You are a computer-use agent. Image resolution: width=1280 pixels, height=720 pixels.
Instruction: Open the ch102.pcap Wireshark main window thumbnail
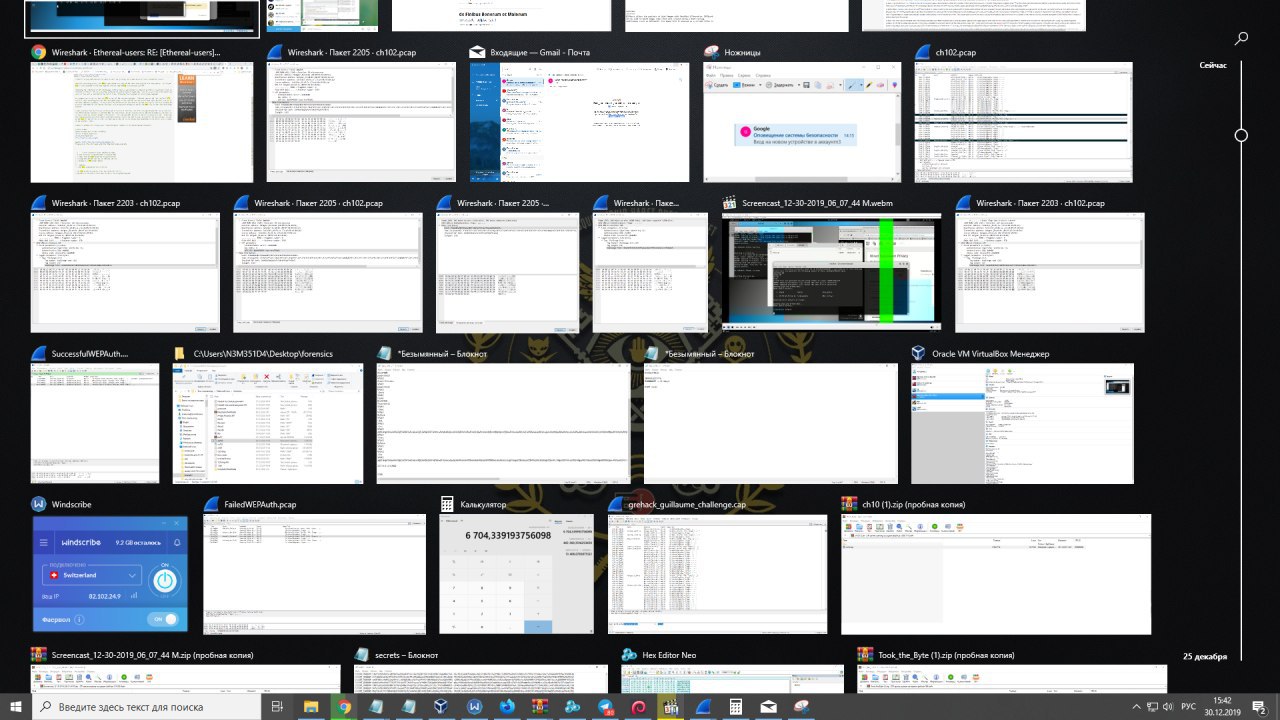point(1024,122)
